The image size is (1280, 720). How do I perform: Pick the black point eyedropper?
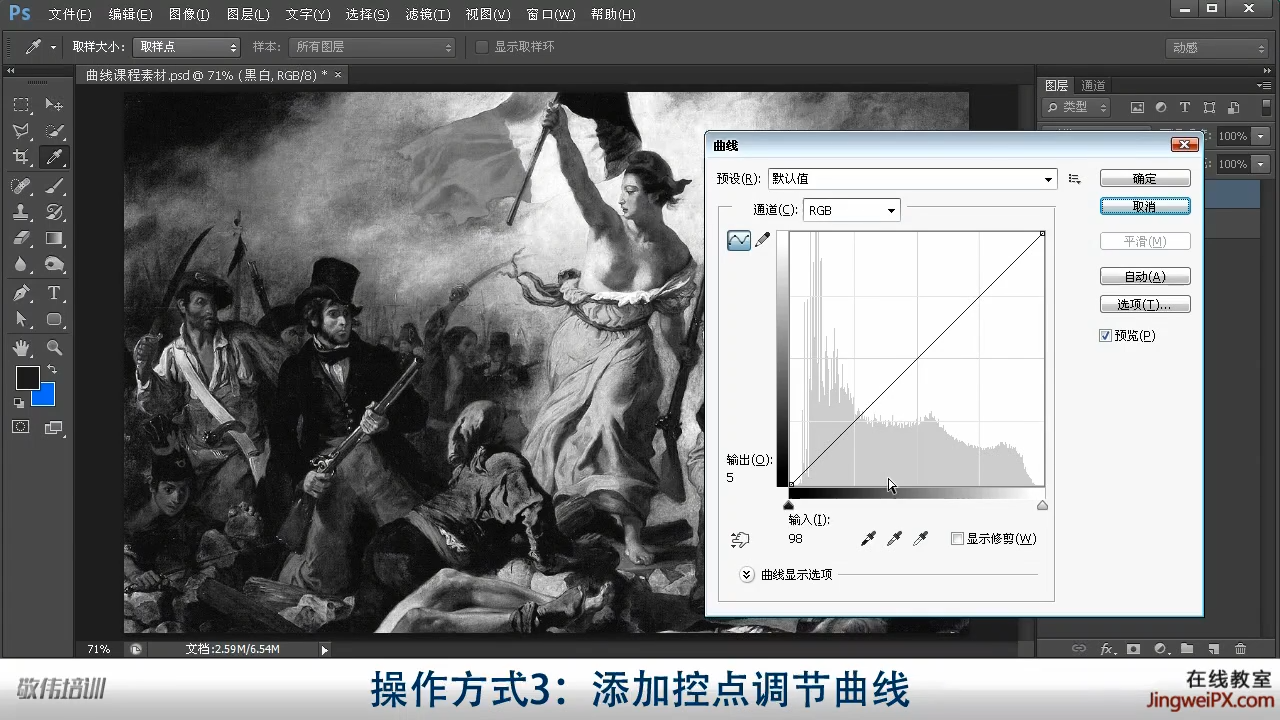pos(868,539)
